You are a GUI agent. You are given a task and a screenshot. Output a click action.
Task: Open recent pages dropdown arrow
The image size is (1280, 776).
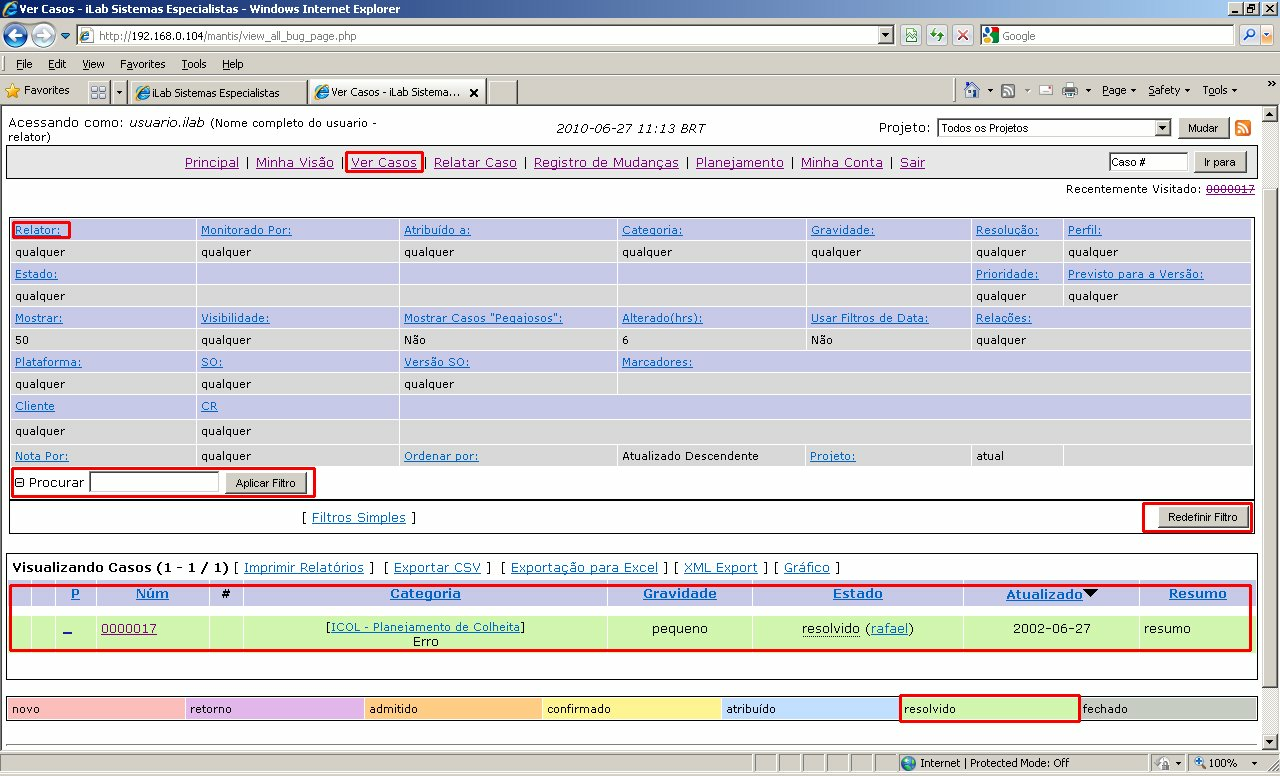pos(65,36)
